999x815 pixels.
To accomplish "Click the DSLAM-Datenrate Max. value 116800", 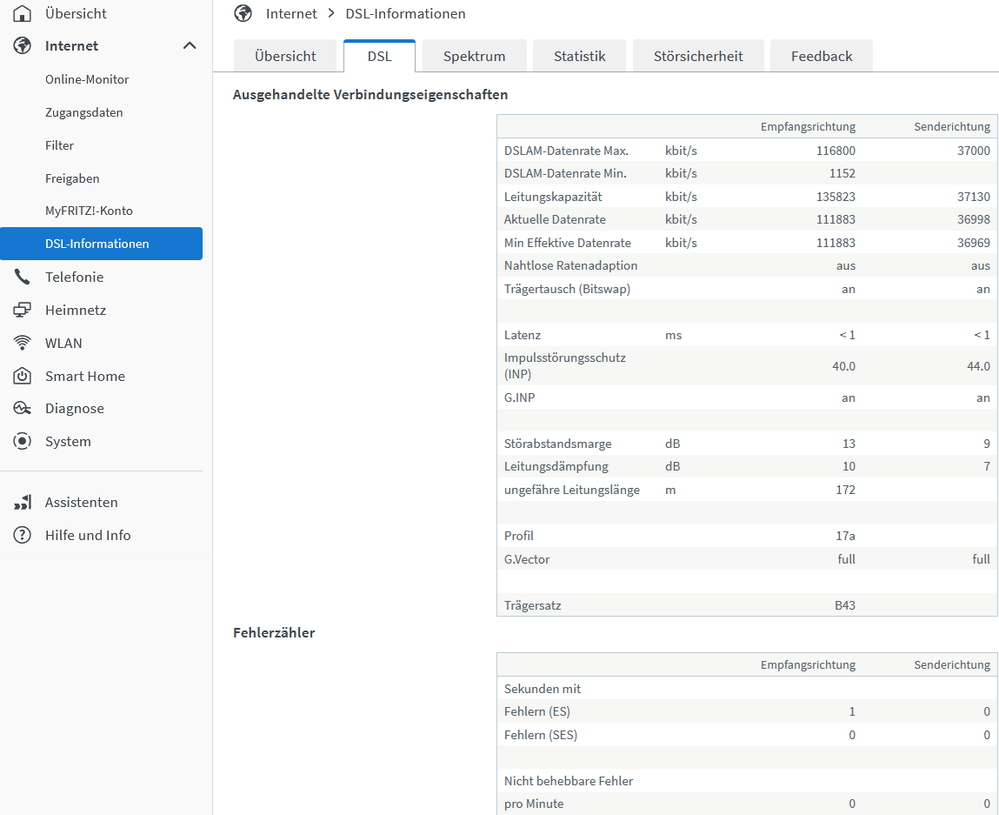I will [x=835, y=150].
